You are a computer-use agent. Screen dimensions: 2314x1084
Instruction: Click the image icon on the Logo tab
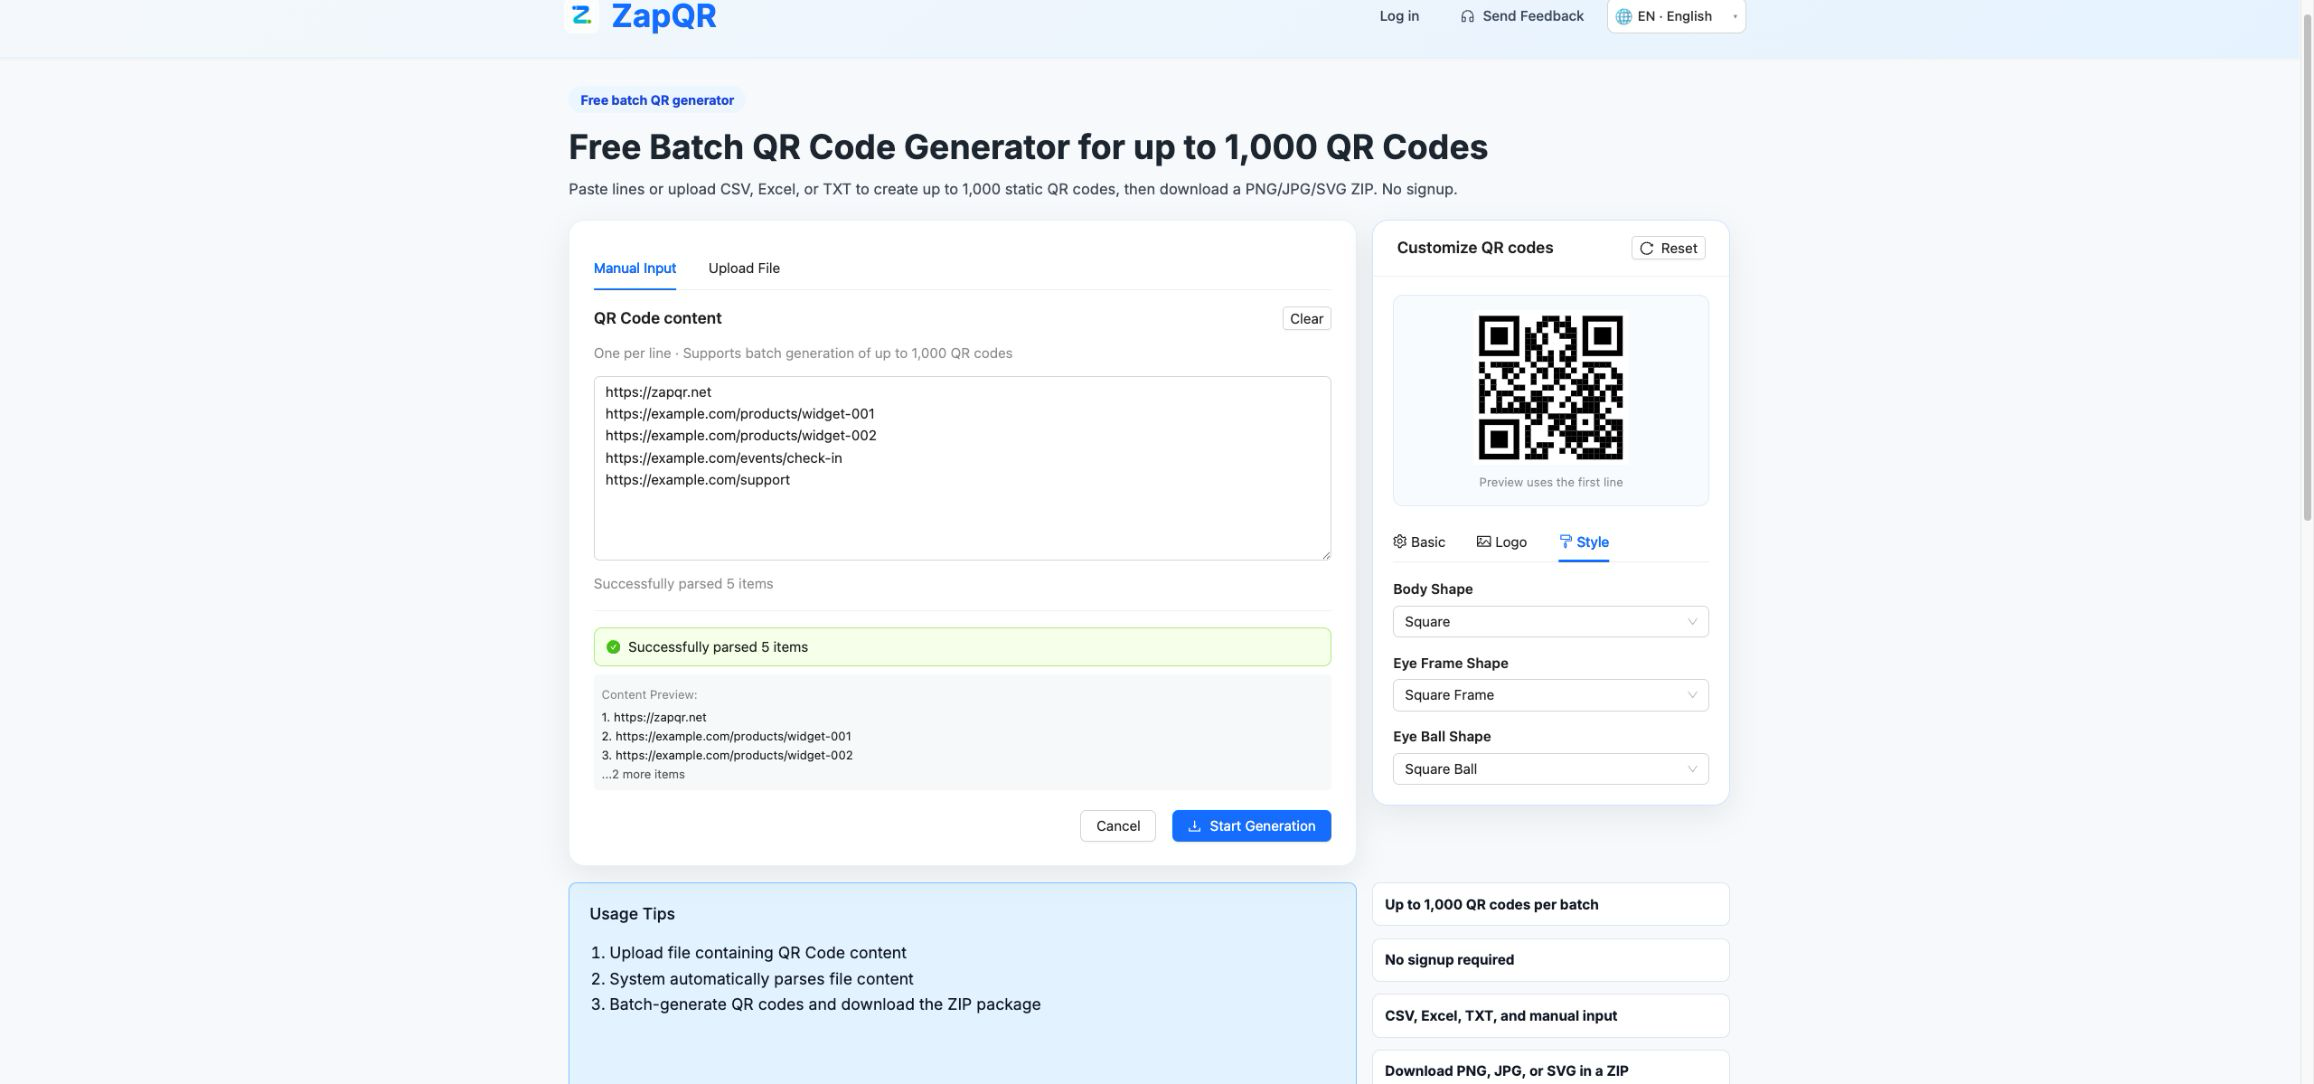(1483, 541)
